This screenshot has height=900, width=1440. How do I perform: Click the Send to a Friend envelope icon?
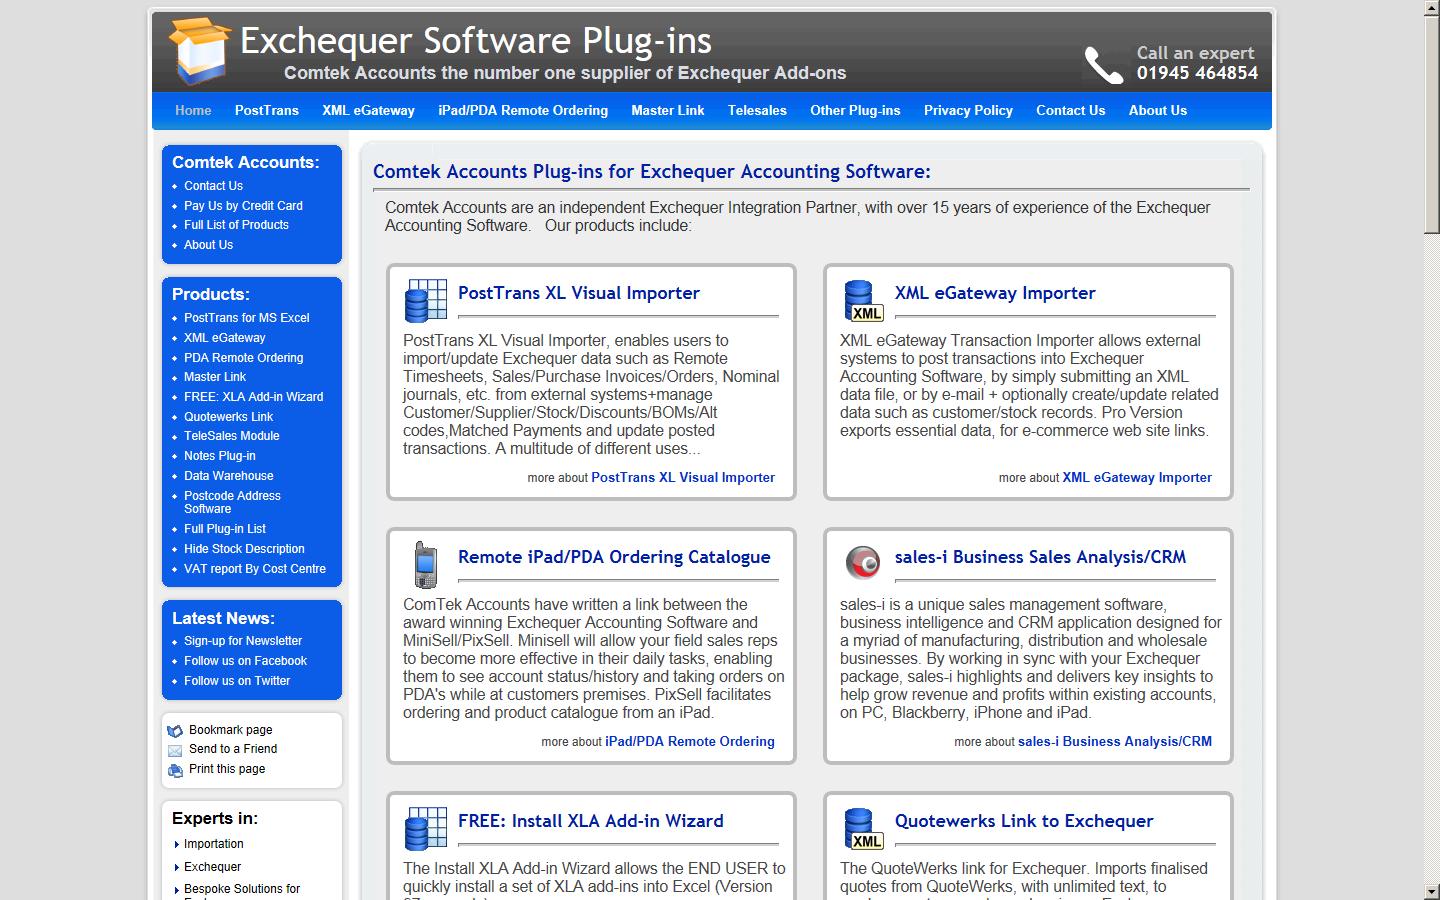(175, 750)
